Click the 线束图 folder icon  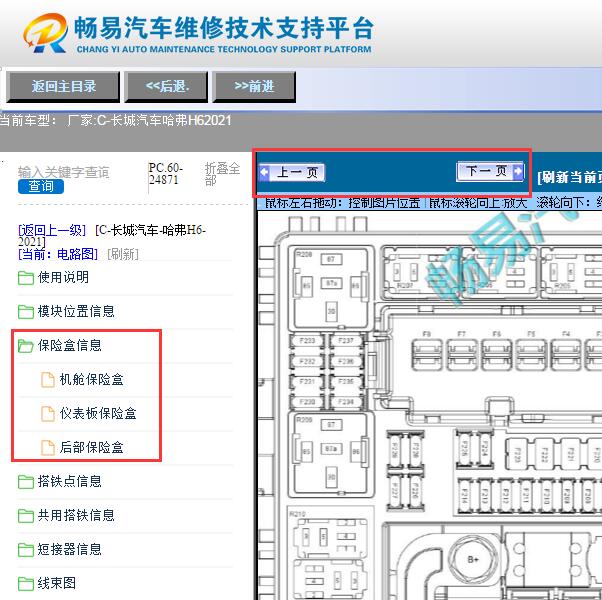pos(26,584)
